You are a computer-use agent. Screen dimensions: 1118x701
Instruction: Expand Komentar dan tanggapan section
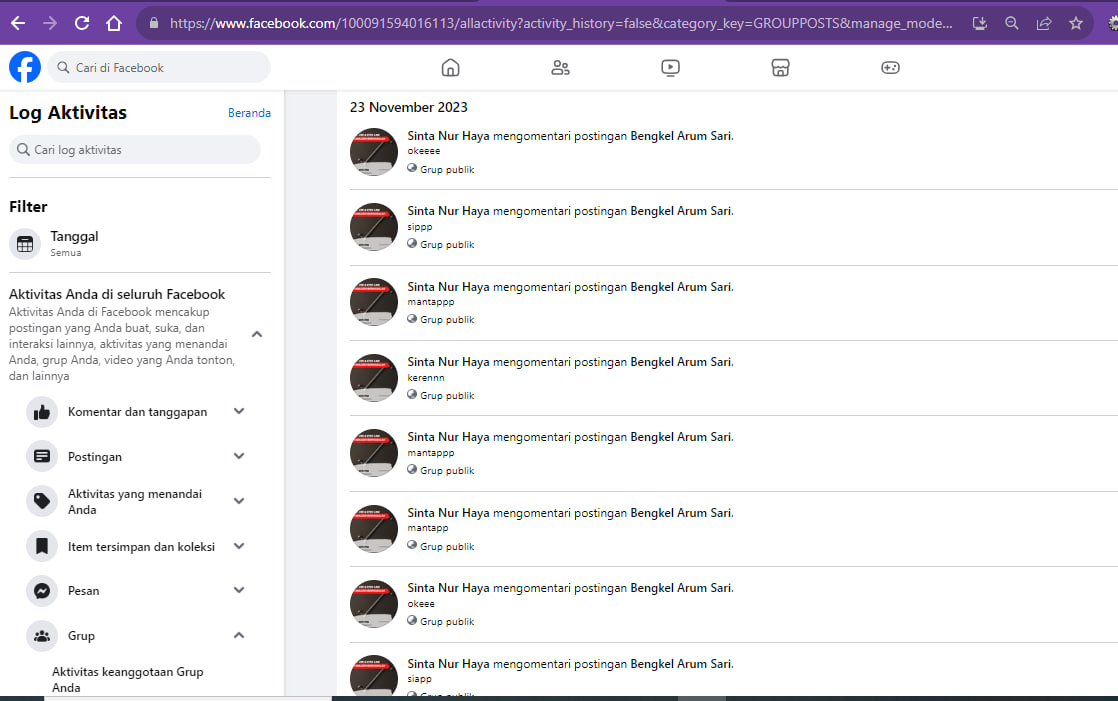point(239,411)
